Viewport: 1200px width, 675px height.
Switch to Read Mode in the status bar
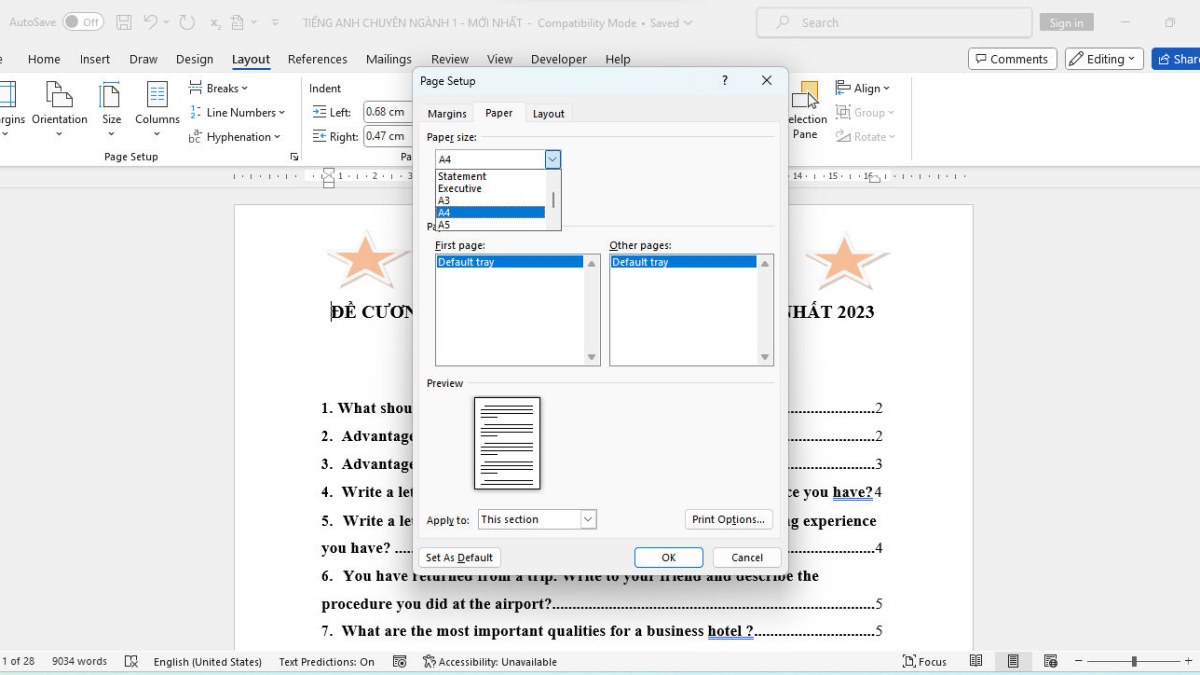click(976, 661)
